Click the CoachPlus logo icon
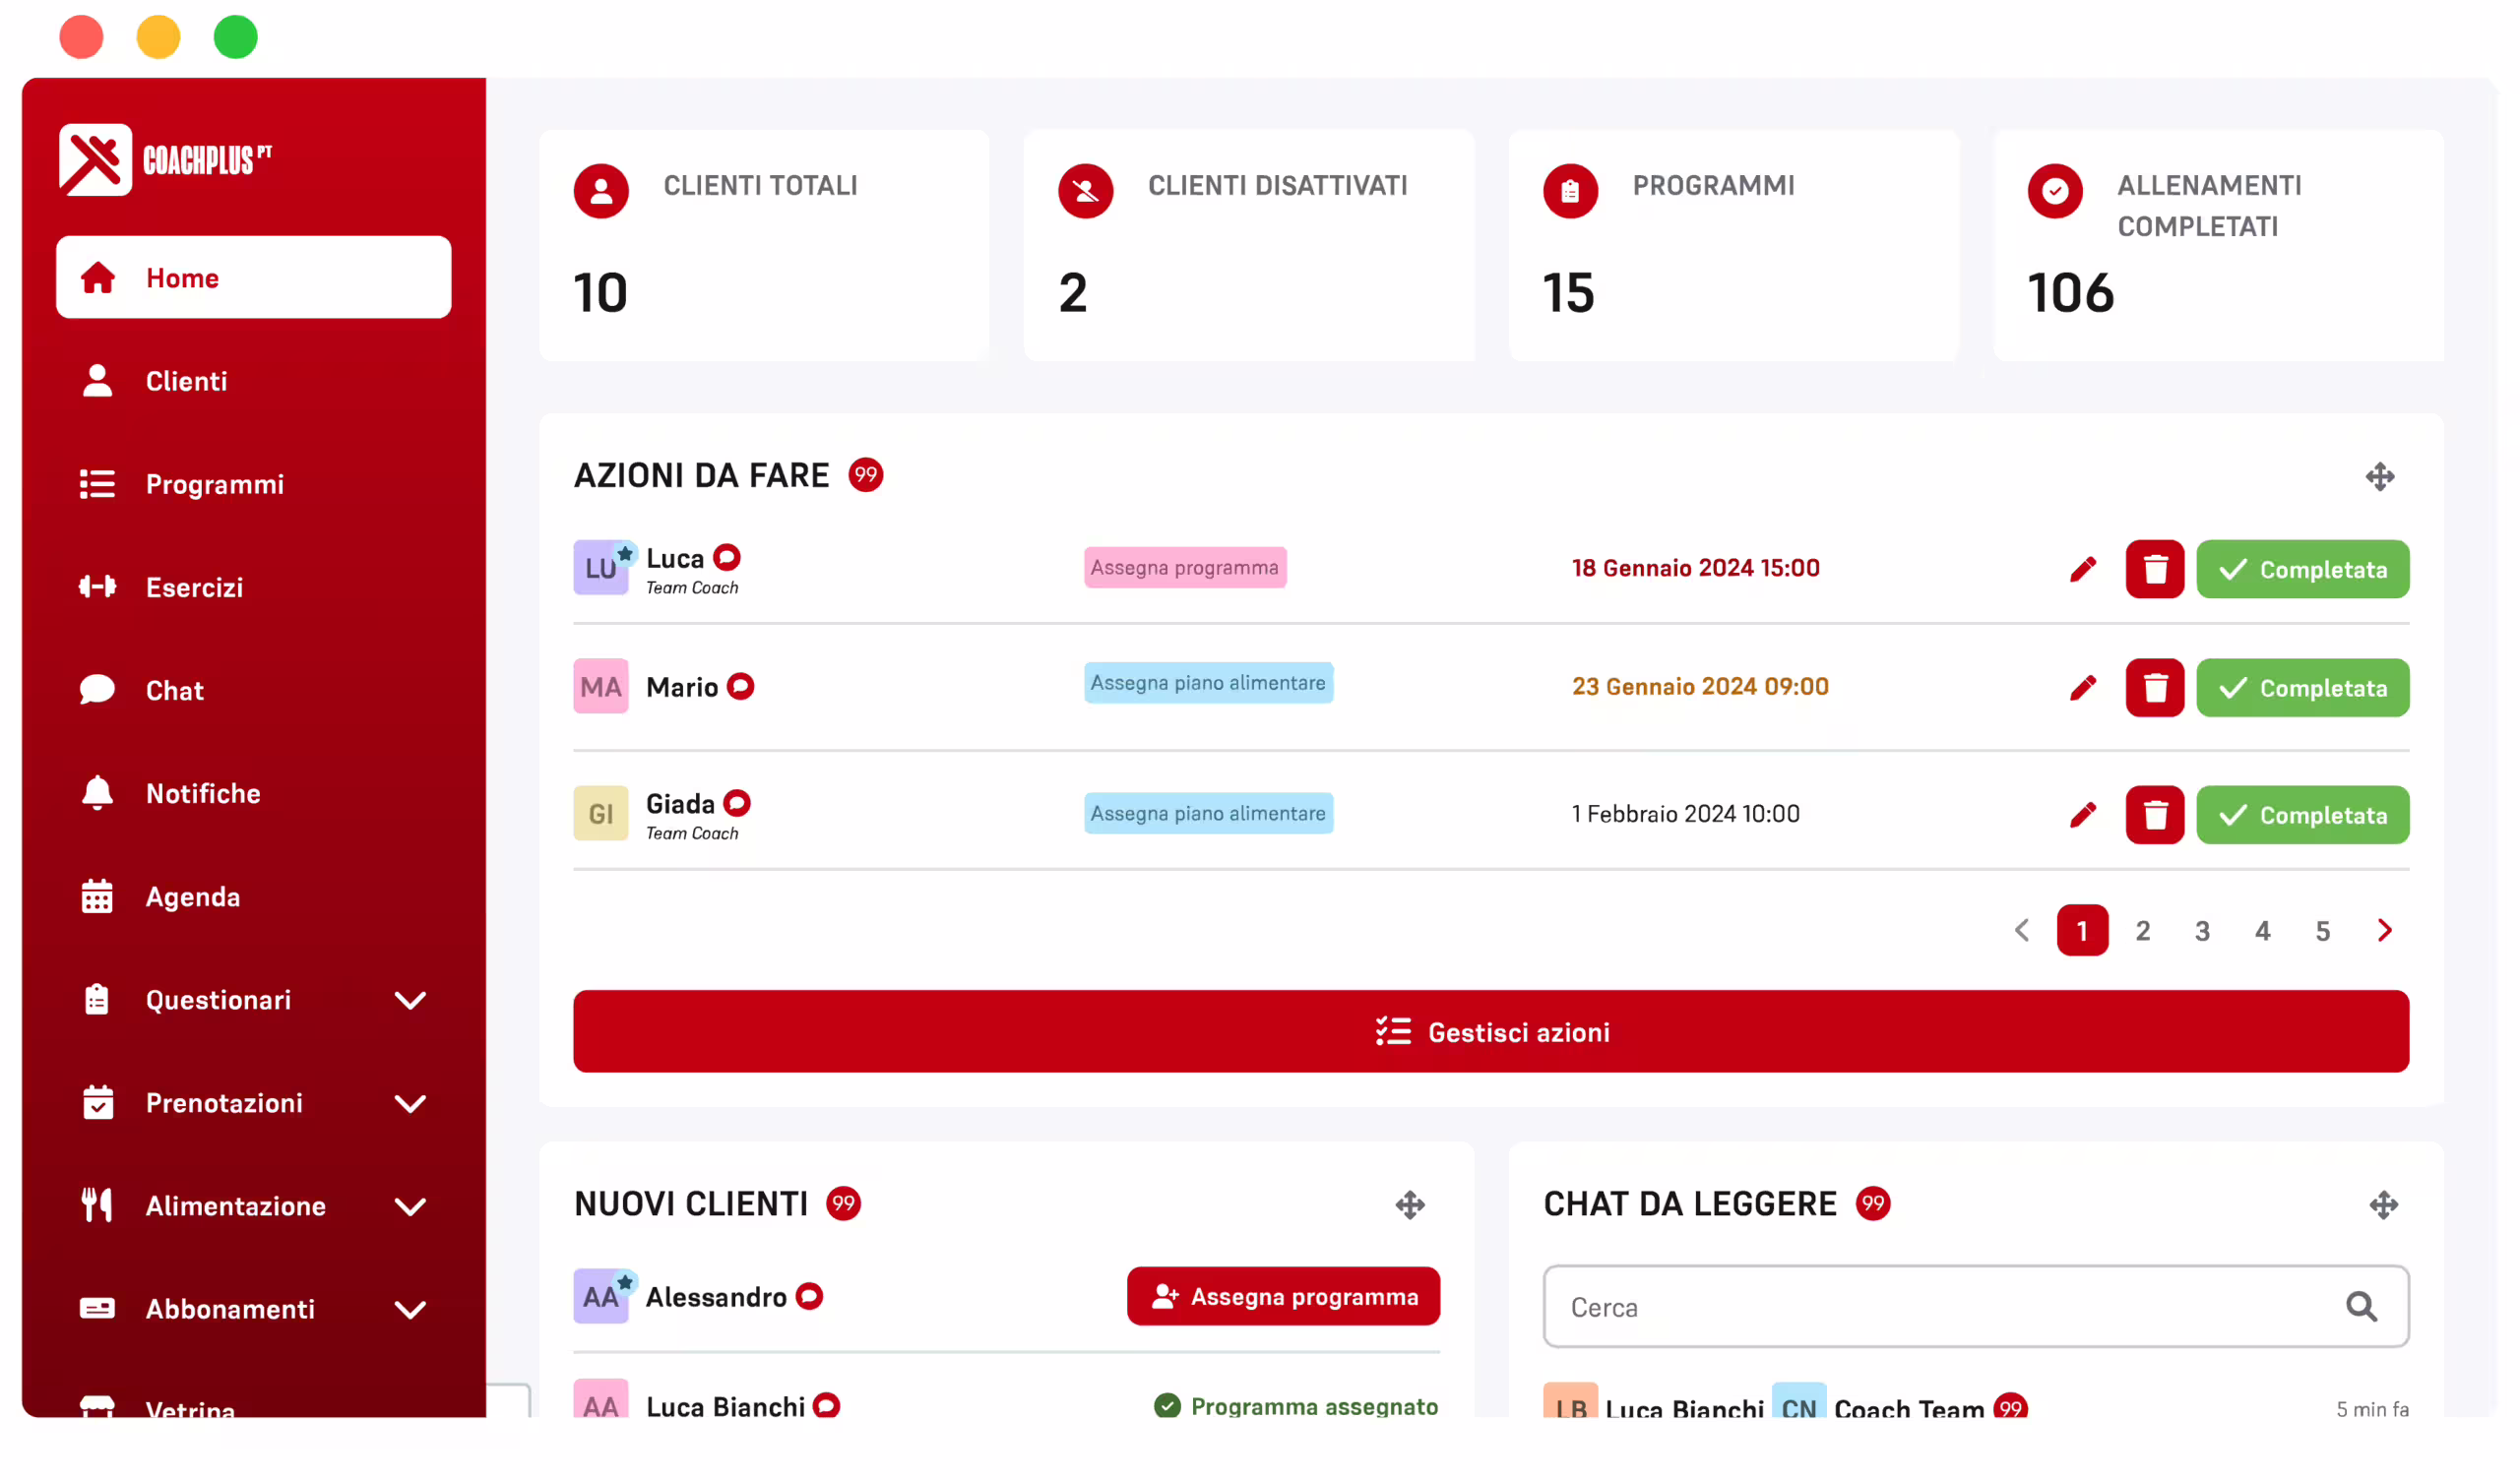Image resolution: width=2520 pixels, height=1480 pixels. click(95, 160)
